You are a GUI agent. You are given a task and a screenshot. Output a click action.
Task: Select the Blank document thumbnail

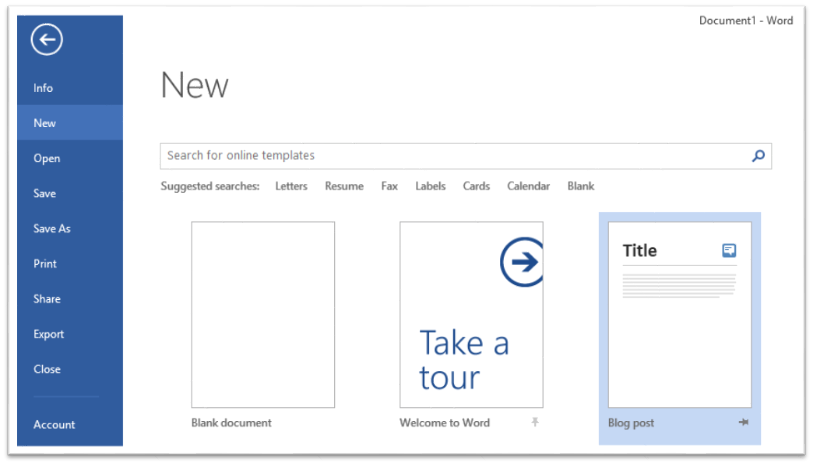[x=263, y=315]
